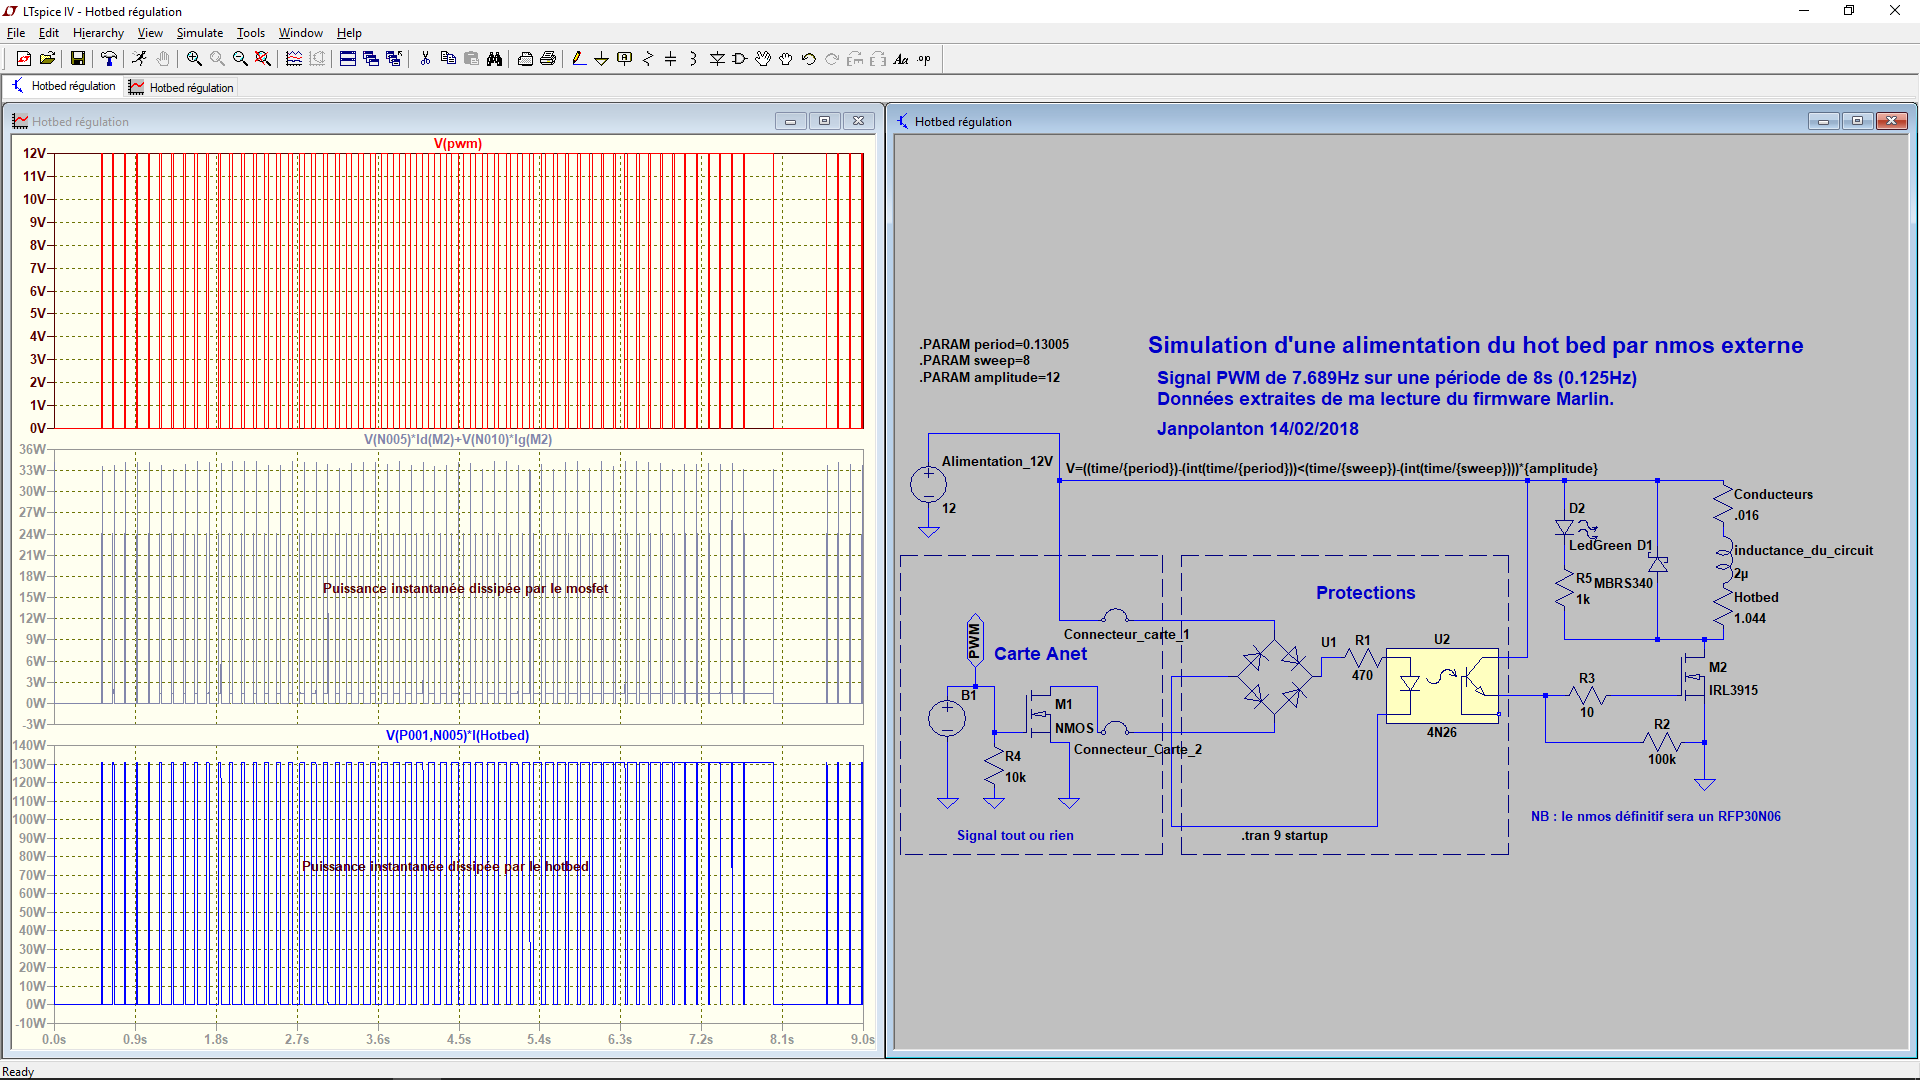1920x1080 pixels.
Task: Click the .PARAM sweep=8 directive
Action: point(974,361)
